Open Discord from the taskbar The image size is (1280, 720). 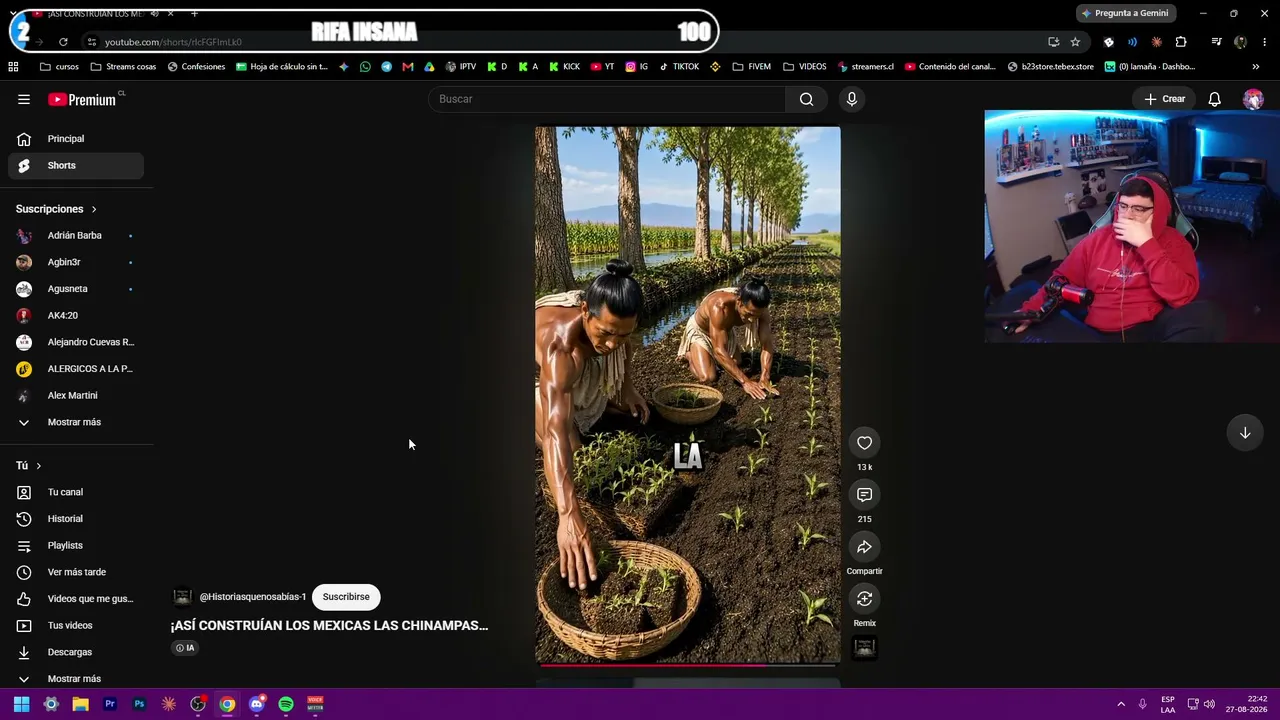257,704
